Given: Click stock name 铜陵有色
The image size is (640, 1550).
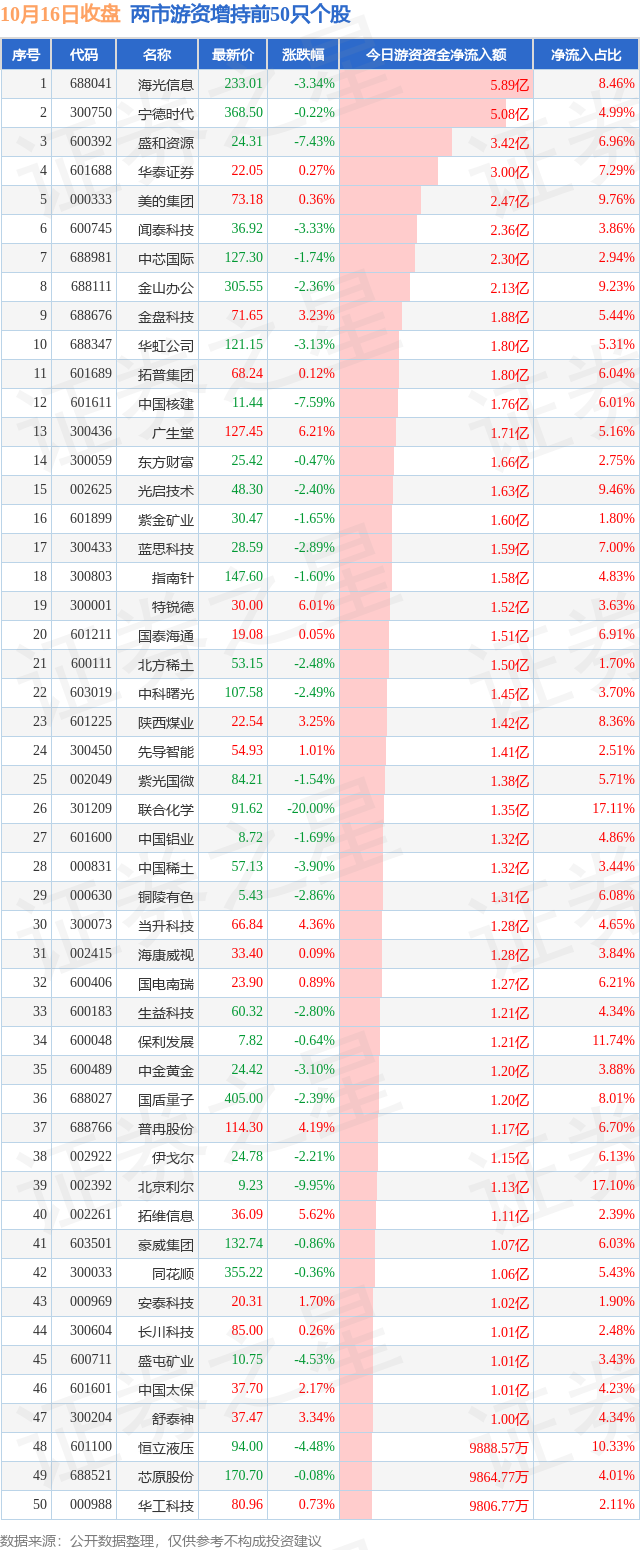Looking at the screenshot, I should (166, 896).
